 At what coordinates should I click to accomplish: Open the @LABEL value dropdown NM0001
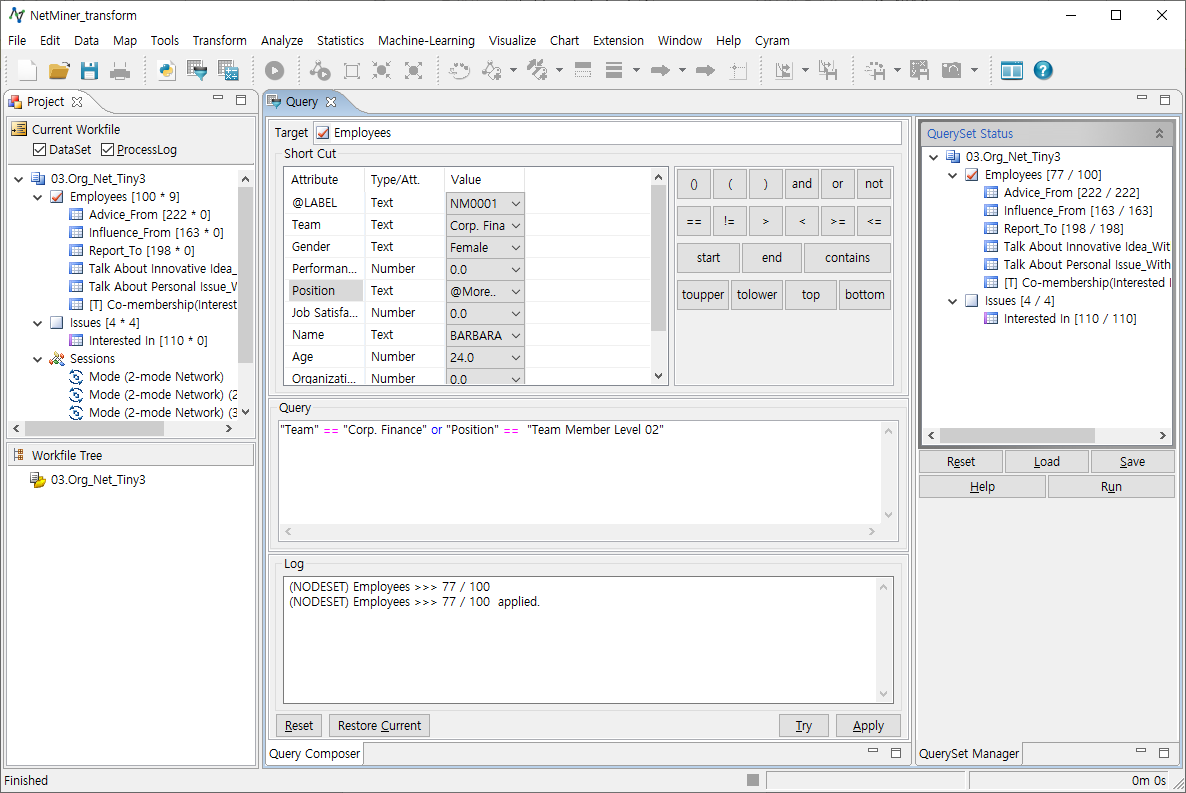[x=485, y=204]
